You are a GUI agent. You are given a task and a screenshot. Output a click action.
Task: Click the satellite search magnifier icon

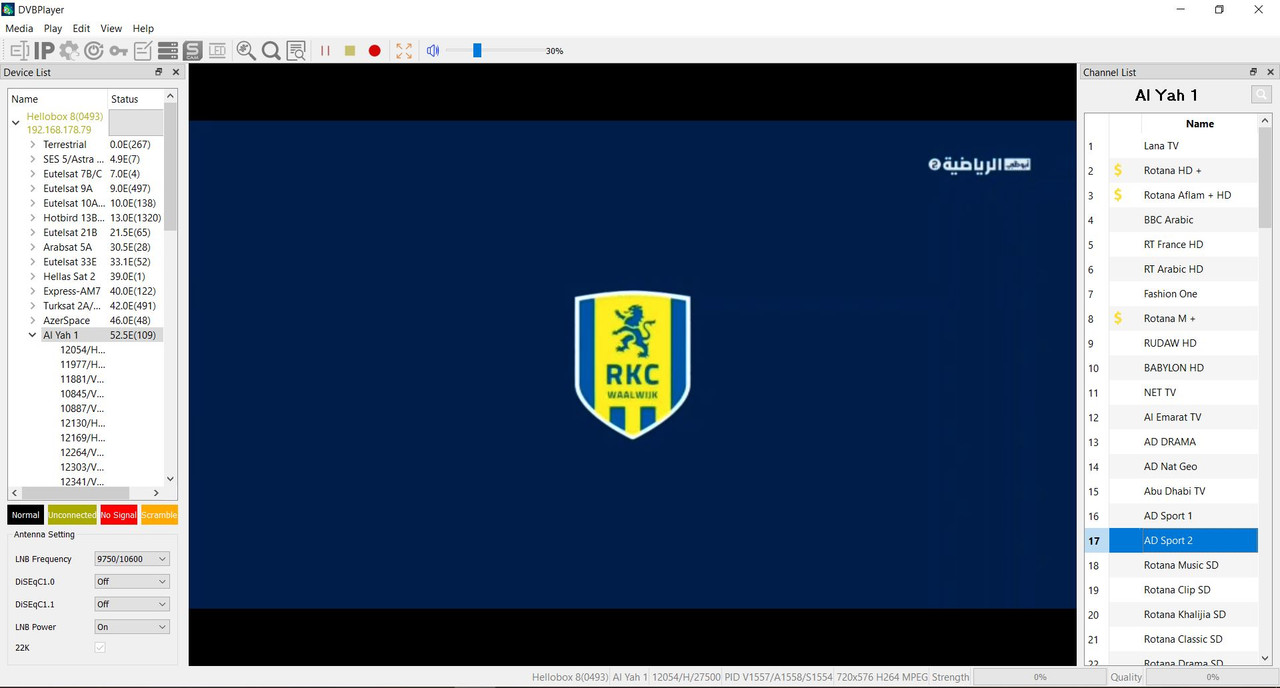coord(246,50)
